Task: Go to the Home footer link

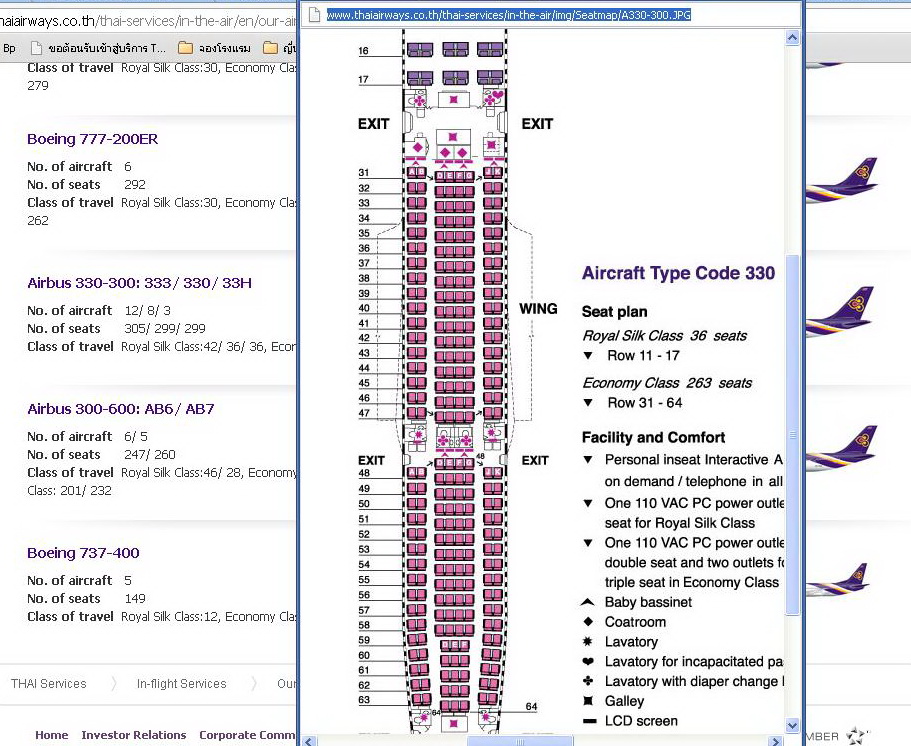Action: click(52, 735)
